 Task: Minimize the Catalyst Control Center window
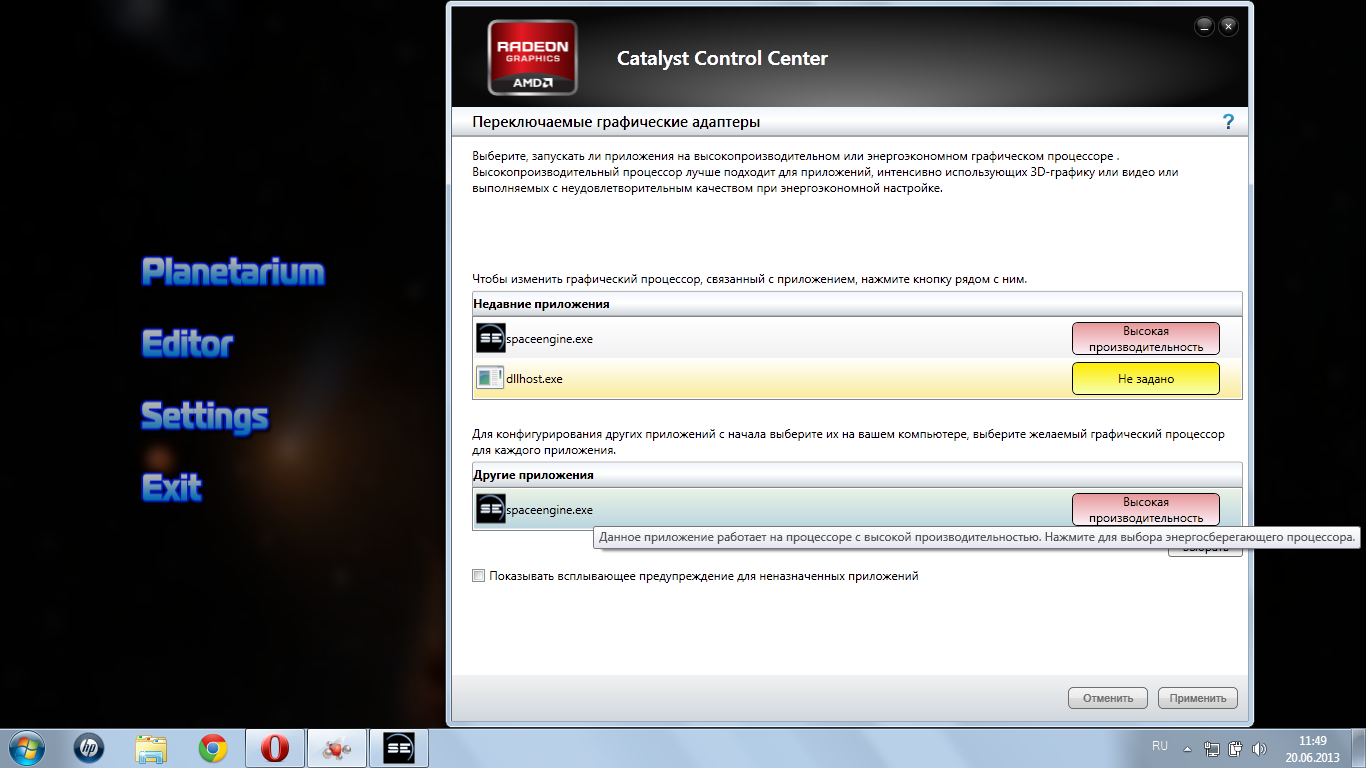click(1205, 25)
